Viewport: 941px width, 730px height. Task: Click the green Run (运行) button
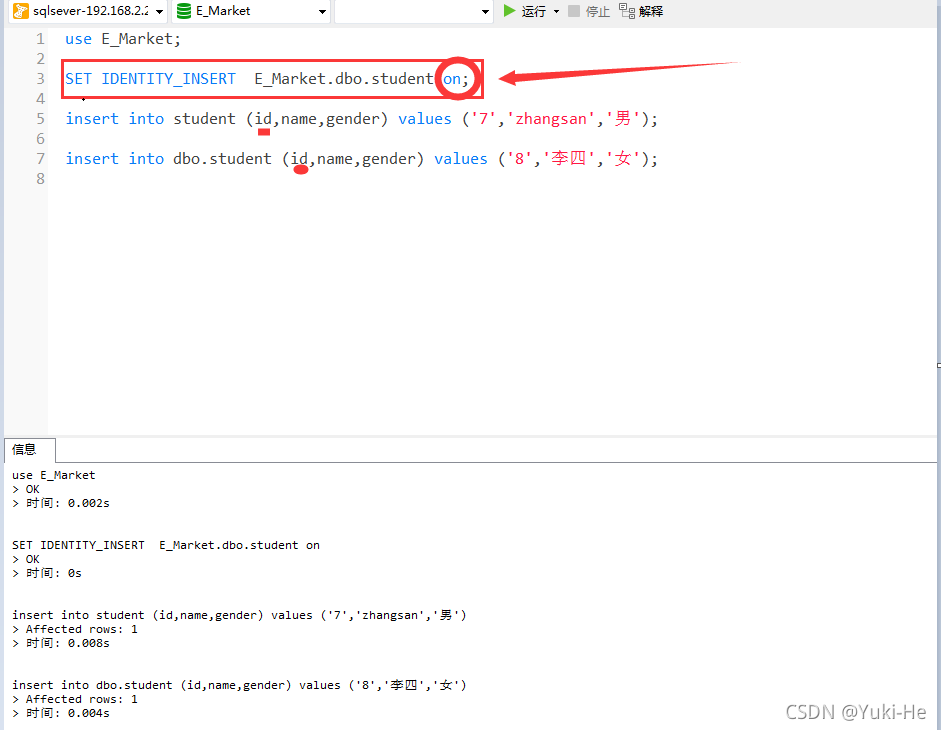(x=525, y=11)
